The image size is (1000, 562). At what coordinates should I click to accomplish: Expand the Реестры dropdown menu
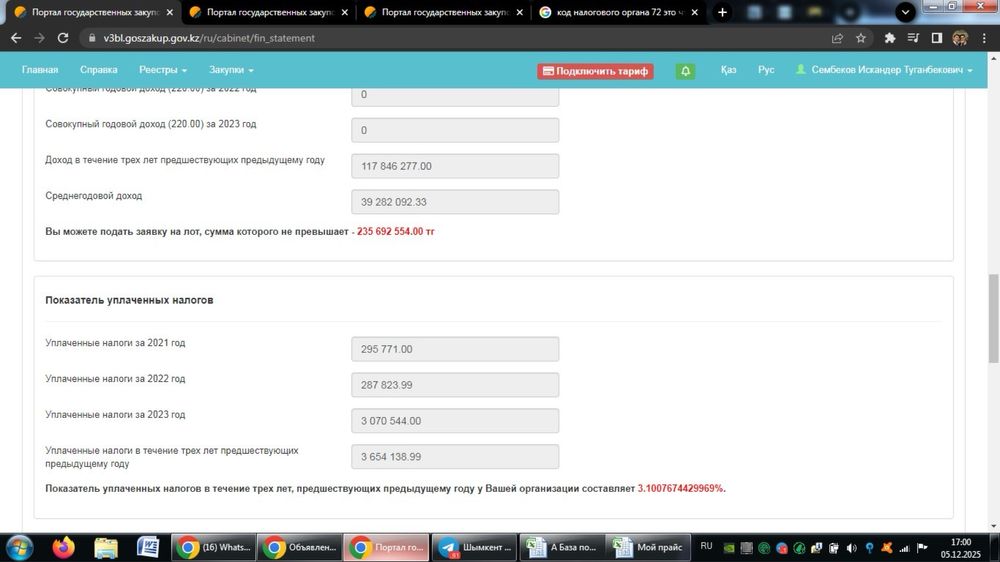tap(163, 70)
